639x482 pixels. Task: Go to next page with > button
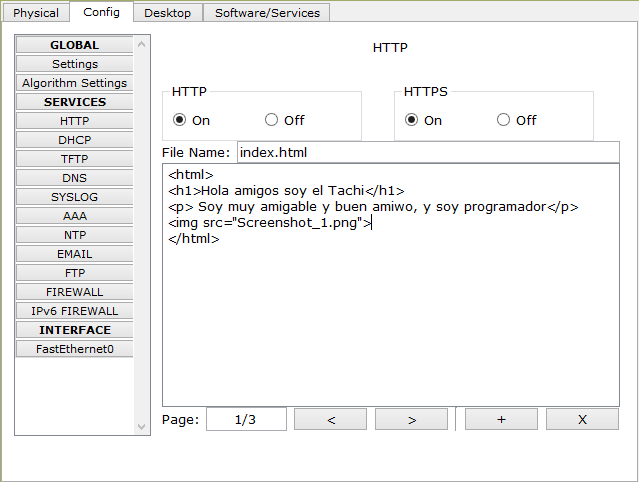point(412,419)
